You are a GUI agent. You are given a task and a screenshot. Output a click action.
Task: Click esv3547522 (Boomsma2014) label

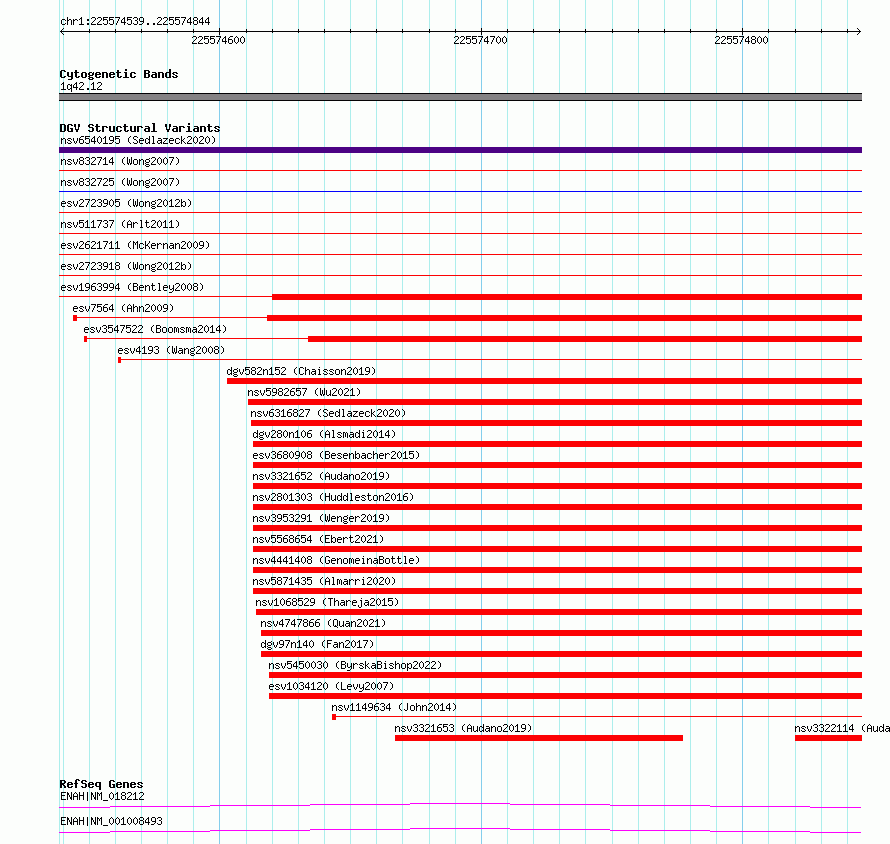tap(155, 329)
